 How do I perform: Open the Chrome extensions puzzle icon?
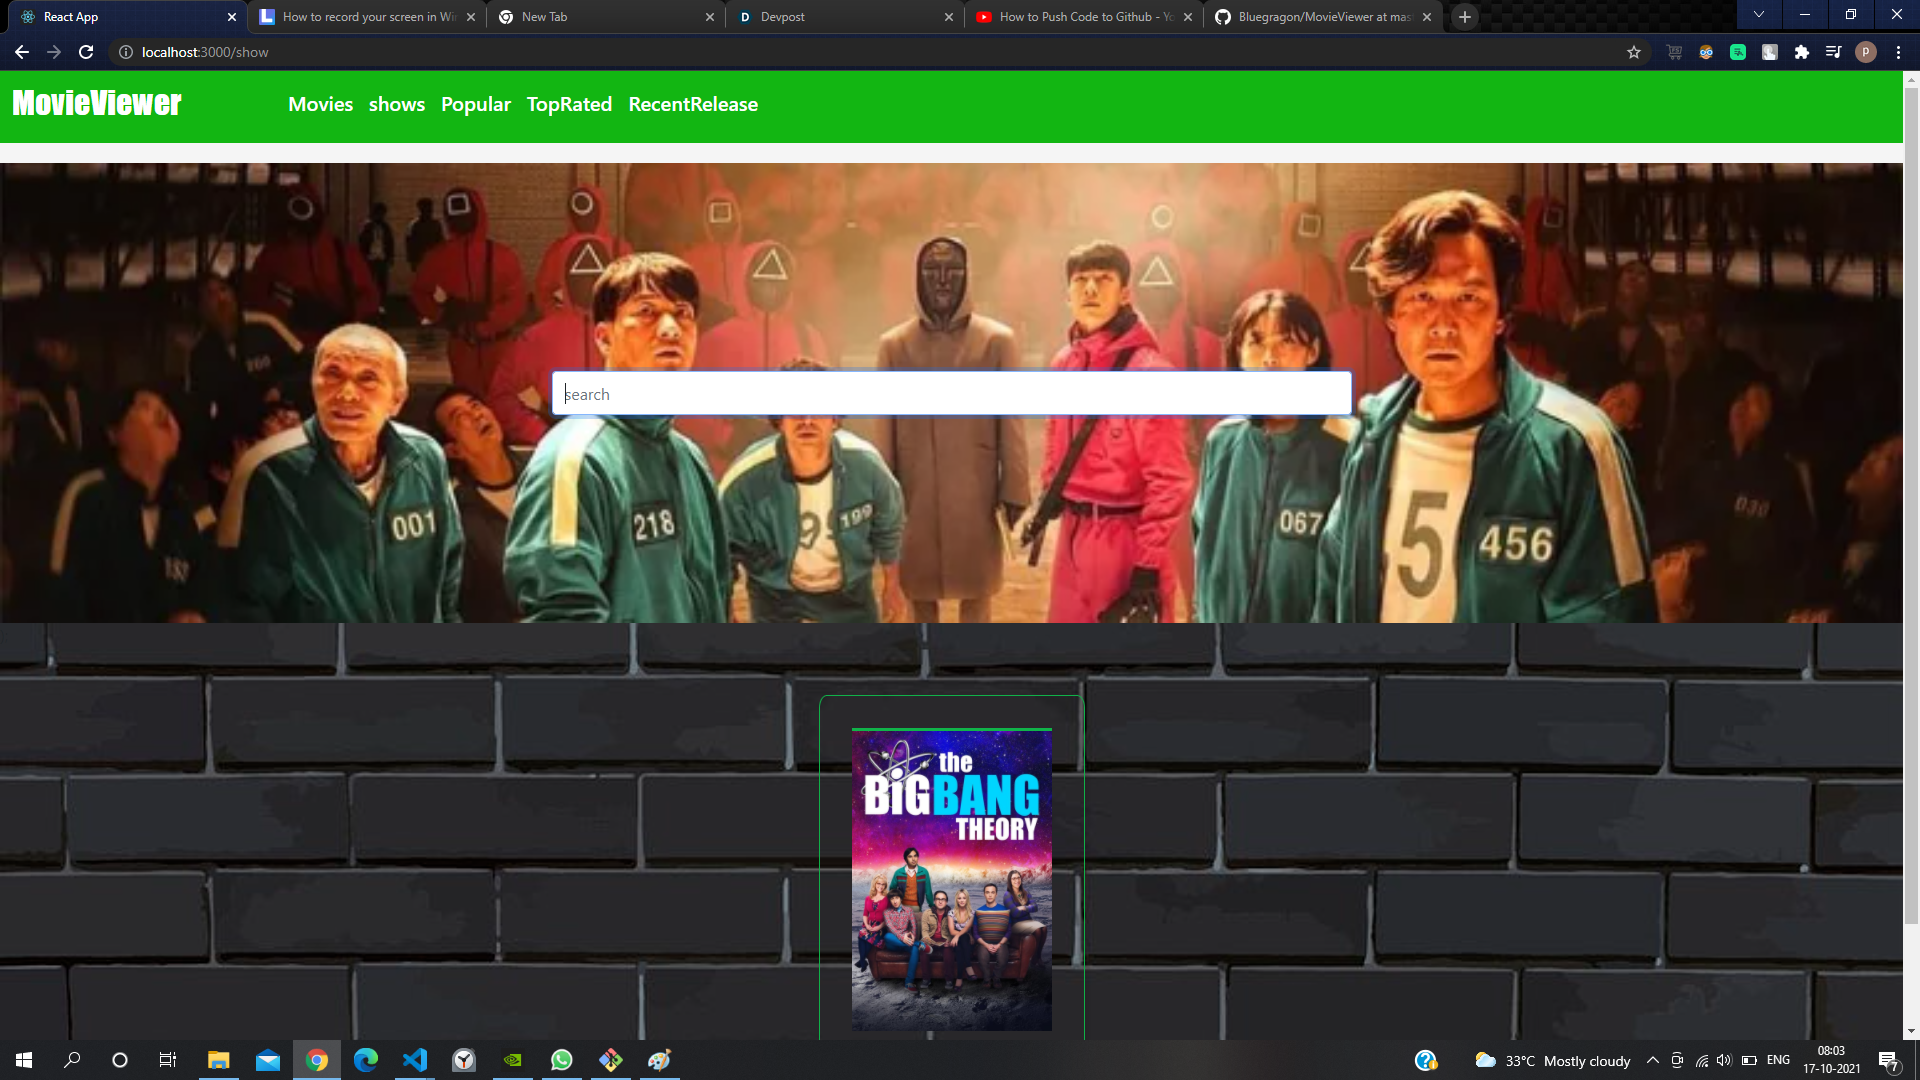click(x=1801, y=52)
